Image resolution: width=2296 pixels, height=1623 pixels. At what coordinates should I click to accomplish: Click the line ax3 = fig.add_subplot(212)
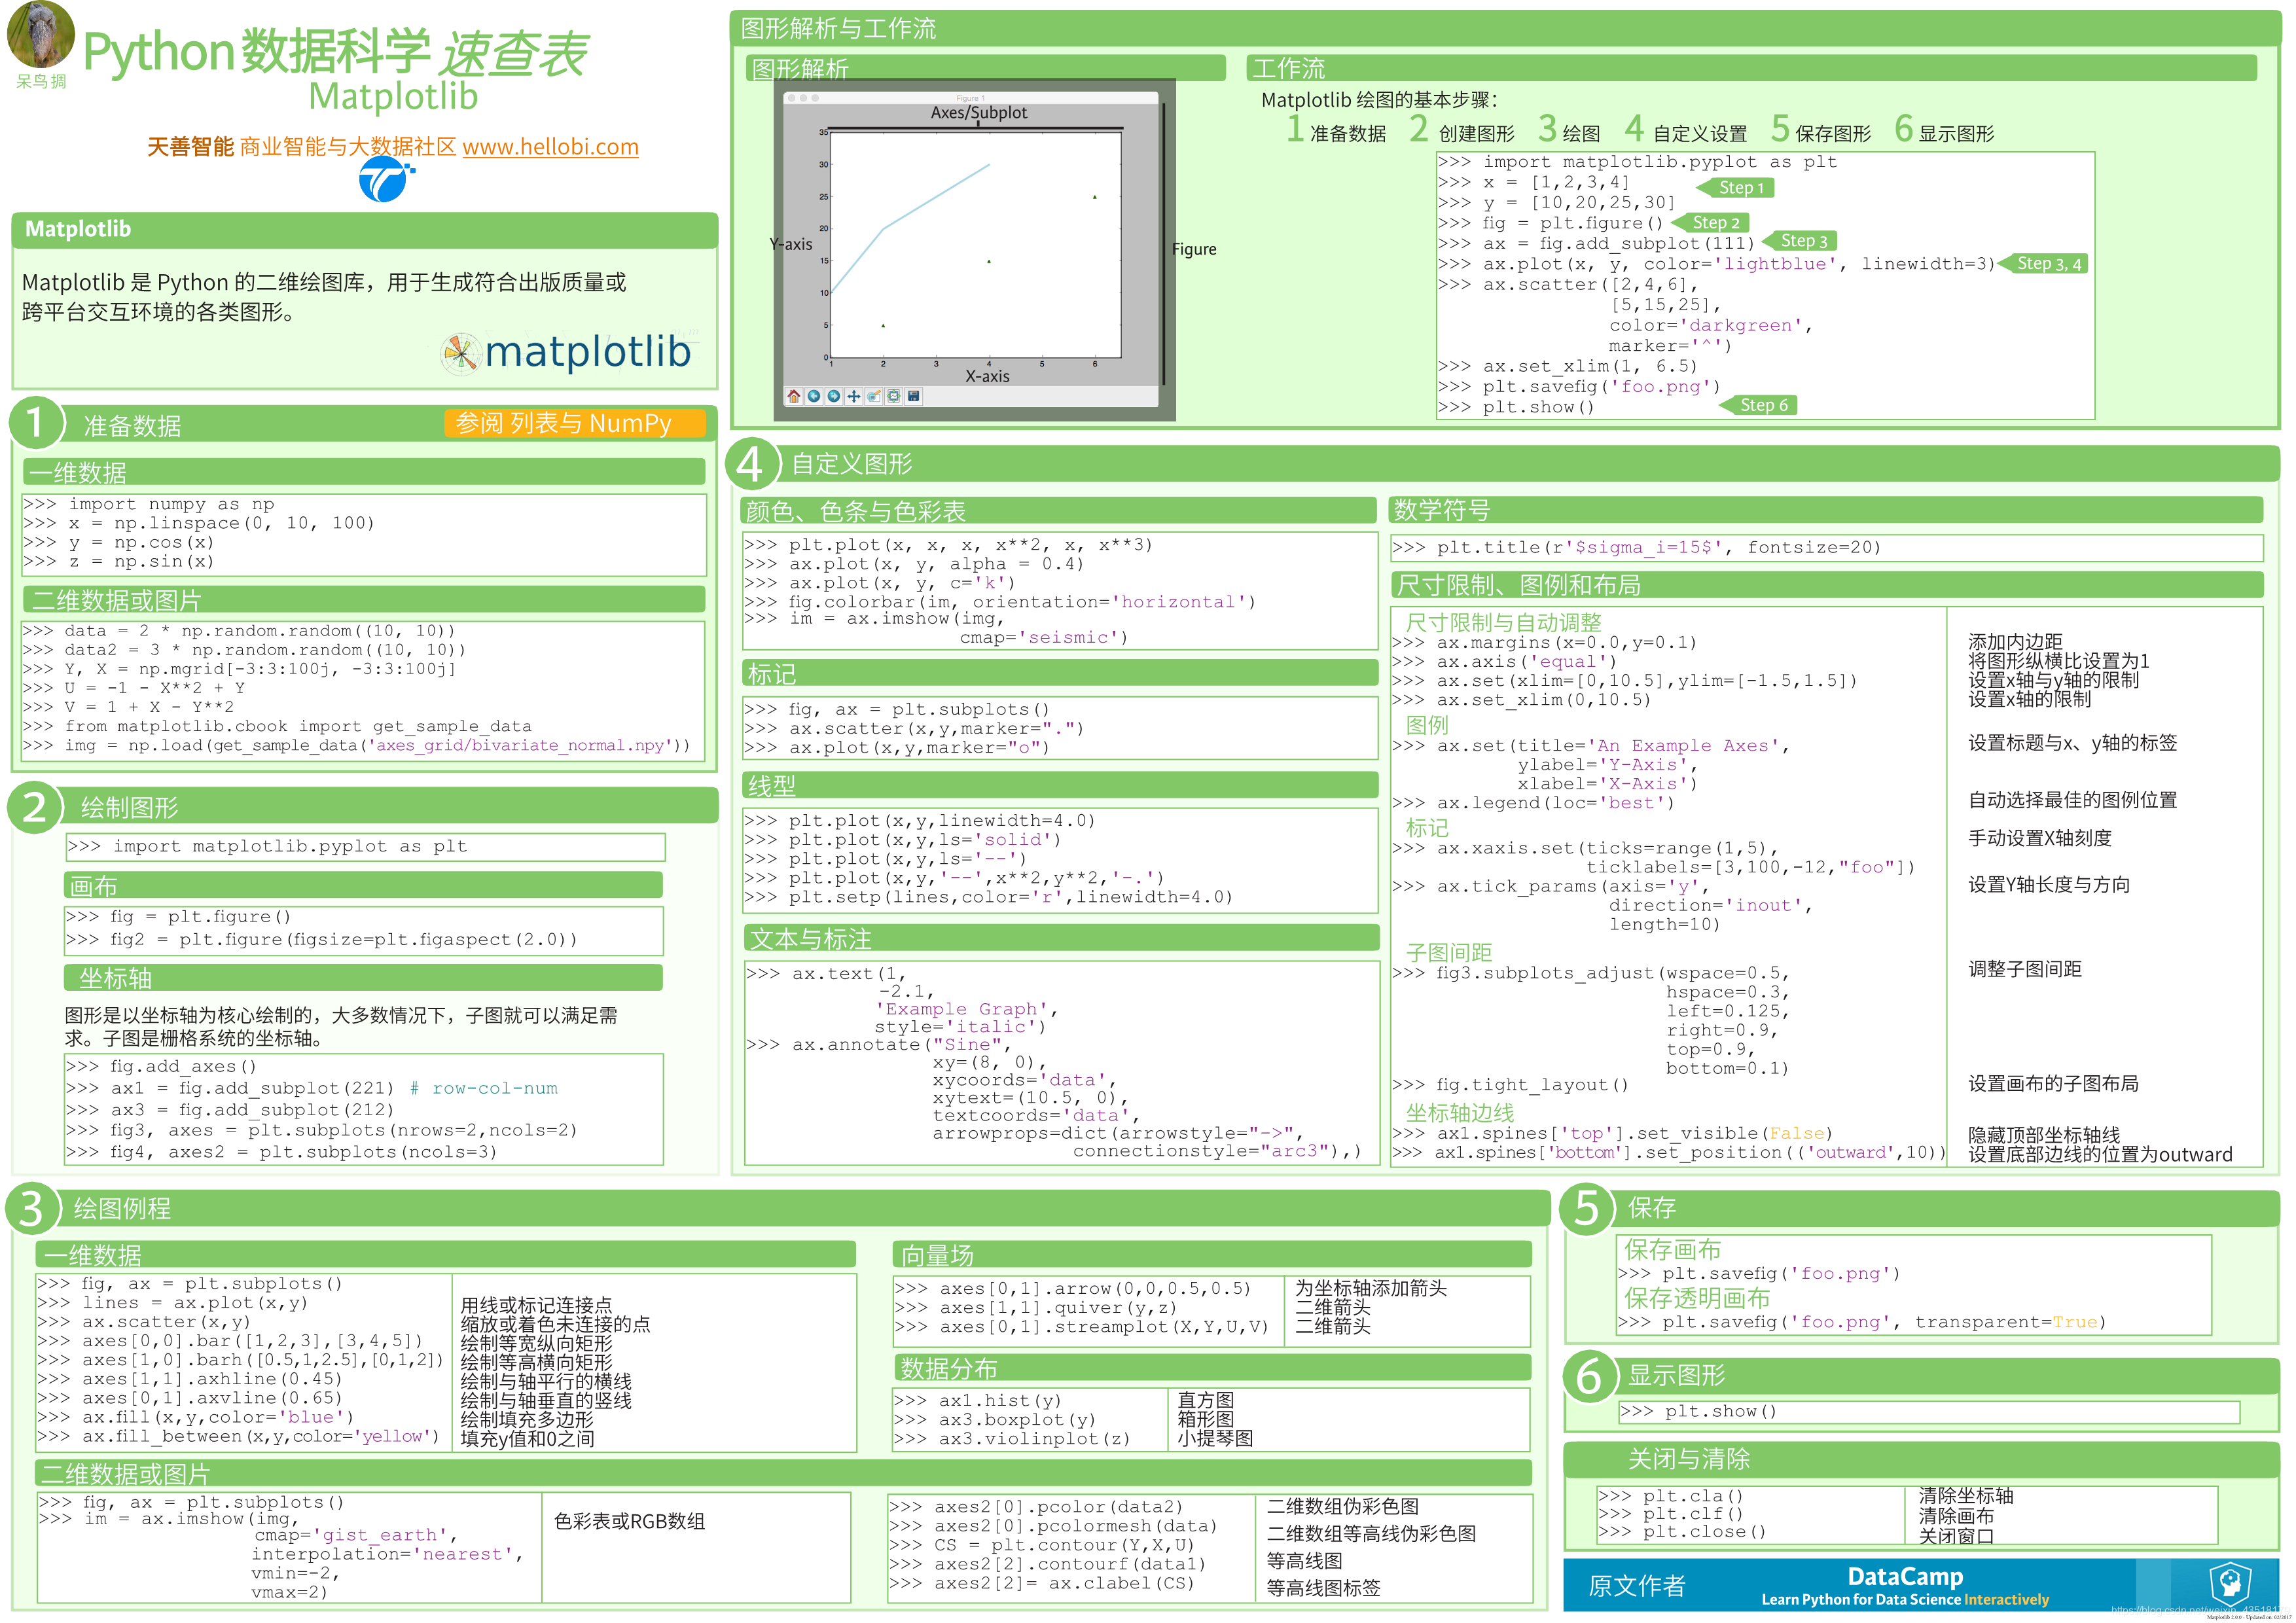pos(230,1110)
